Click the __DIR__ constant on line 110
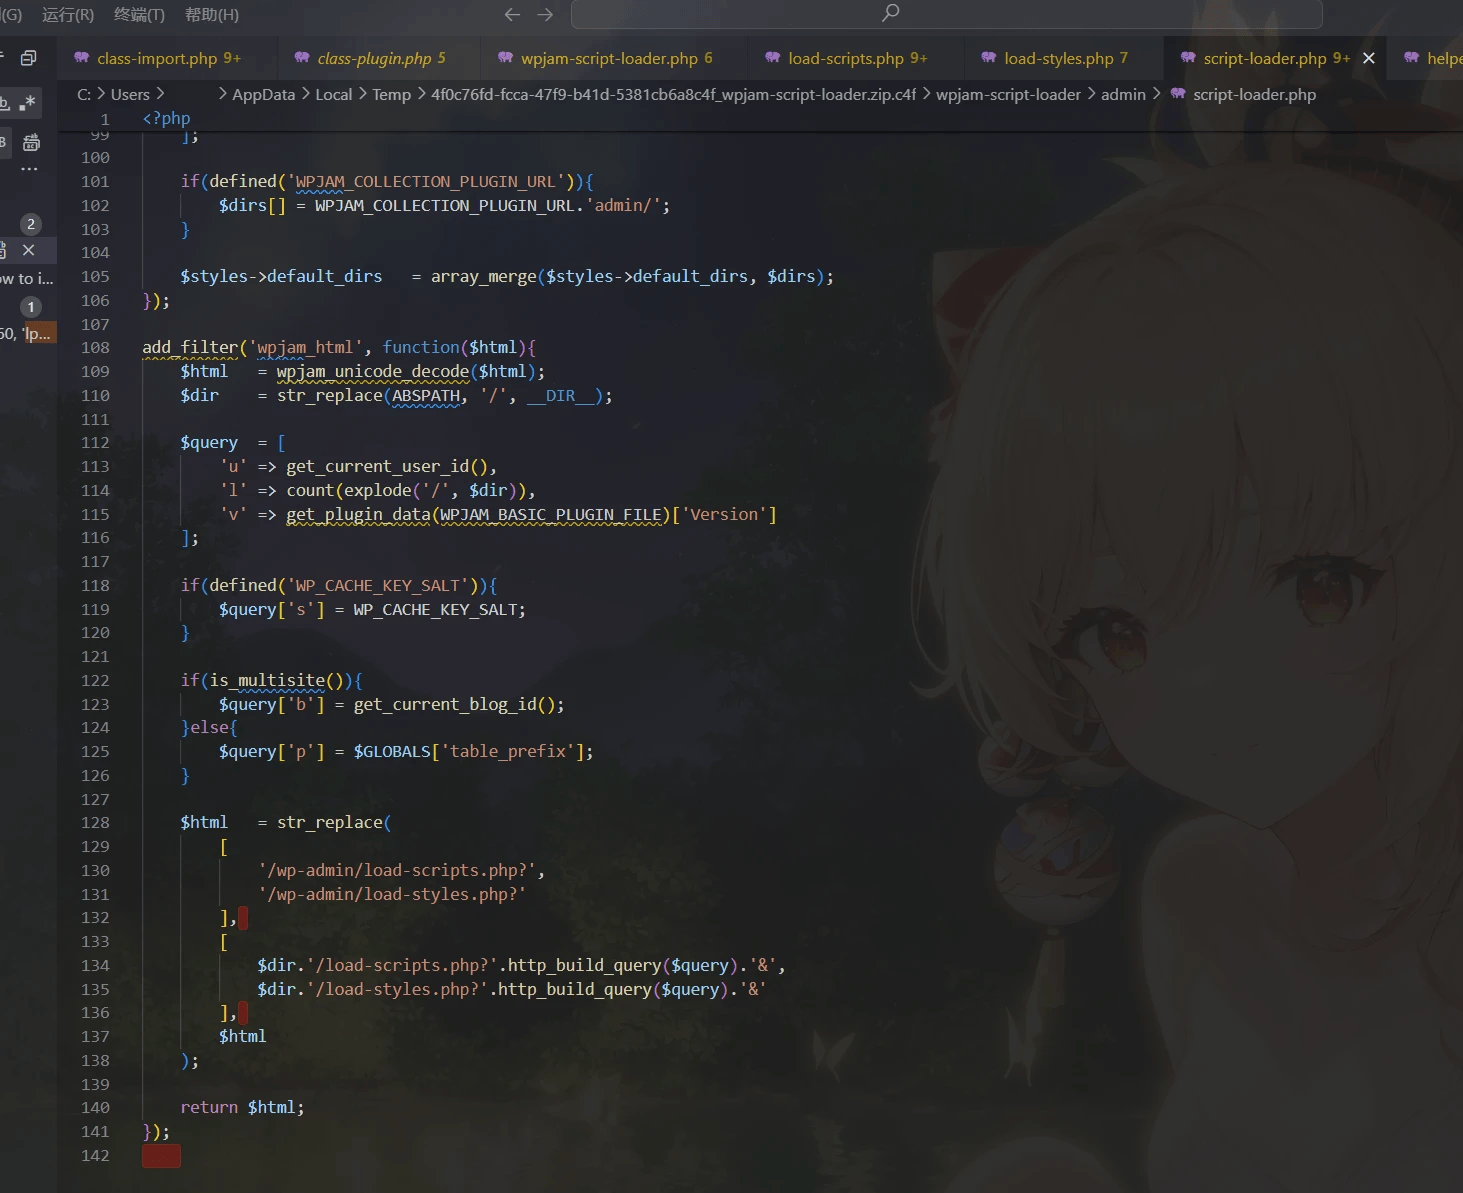Image resolution: width=1463 pixels, height=1193 pixels. click(560, 396)
